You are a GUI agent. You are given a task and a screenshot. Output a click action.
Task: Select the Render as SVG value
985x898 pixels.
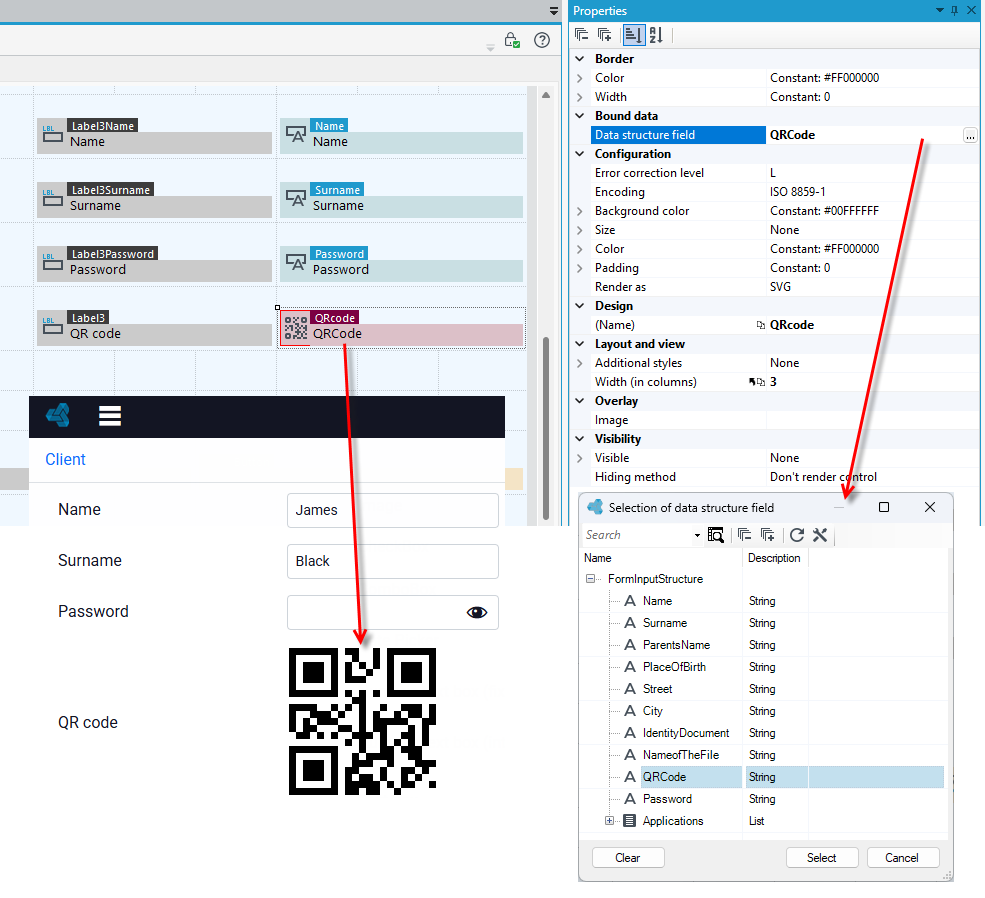tap(780, 287)
